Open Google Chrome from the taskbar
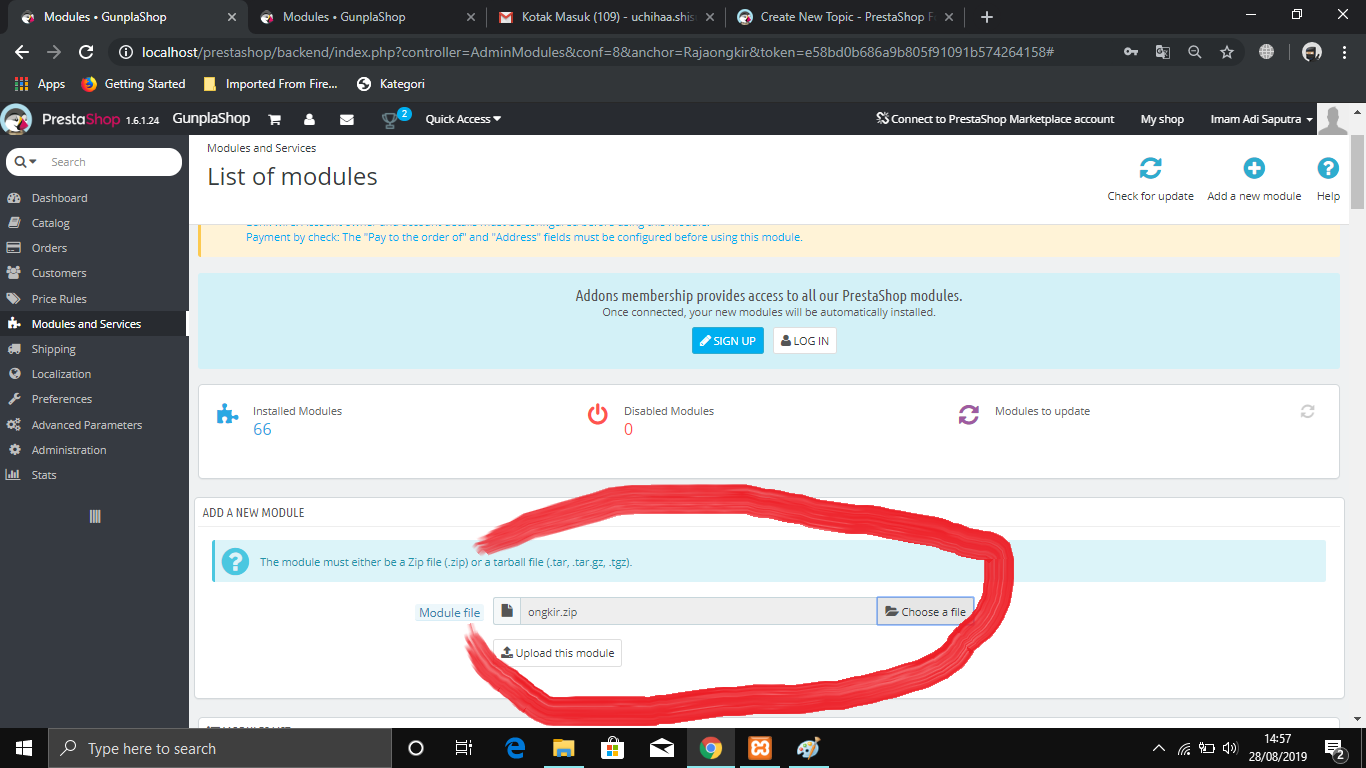1366x768 pixels. point(710,747)
